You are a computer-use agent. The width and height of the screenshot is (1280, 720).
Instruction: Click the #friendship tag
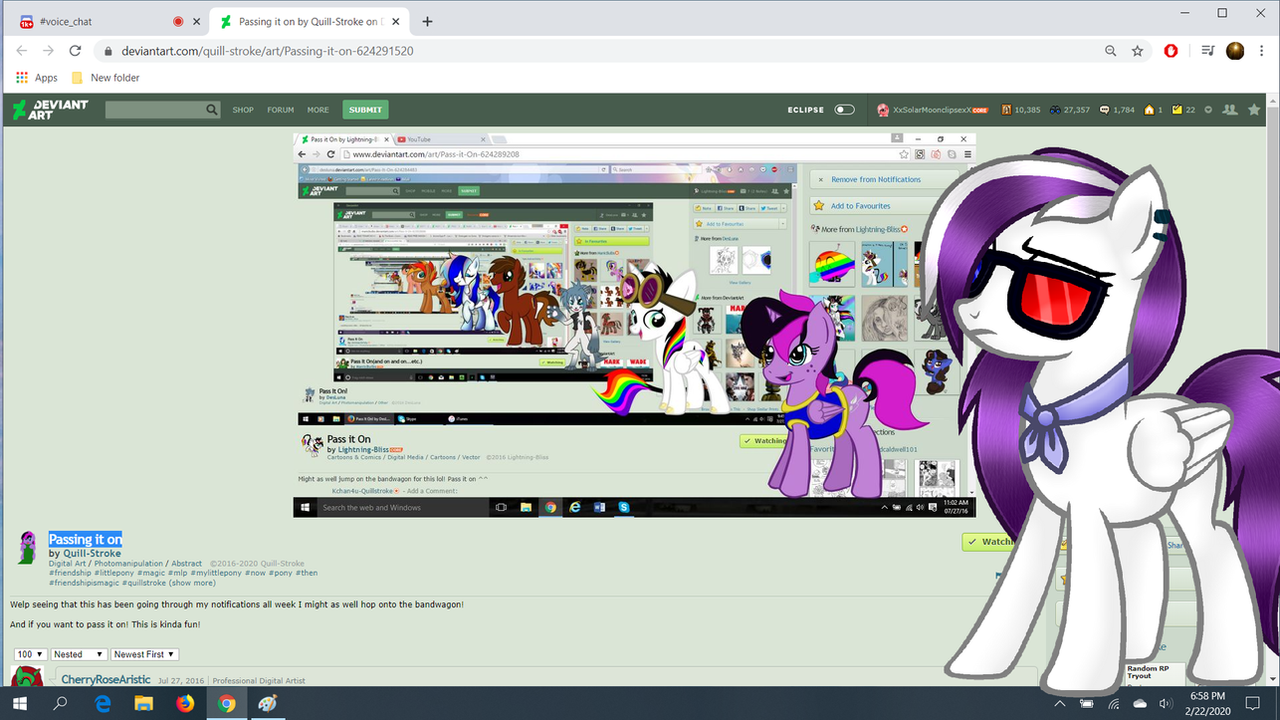coord(69,573)
